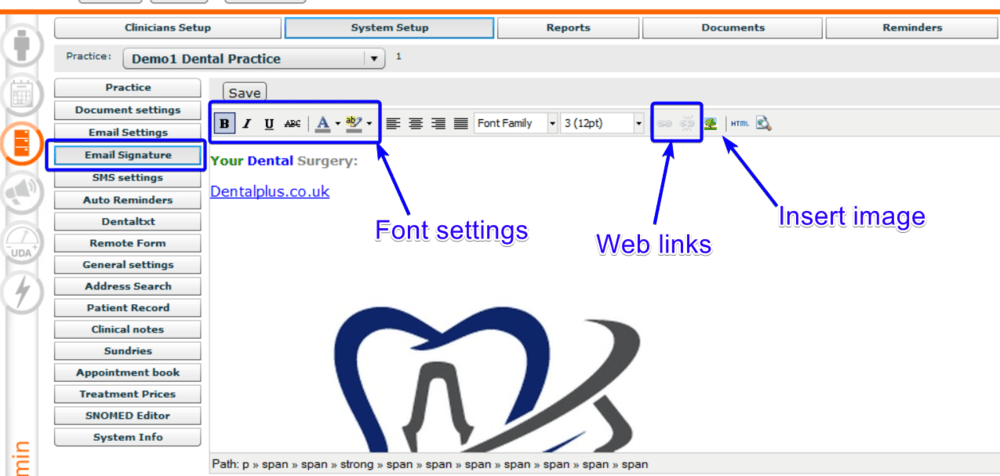1000x476 pixels.
Task: Open the Font Family dropdown
Action: pyautogui.click(x=516, y=123)
